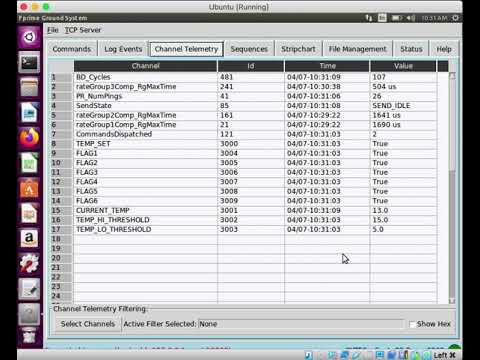Open the Help tab

(x=444, y=49)
